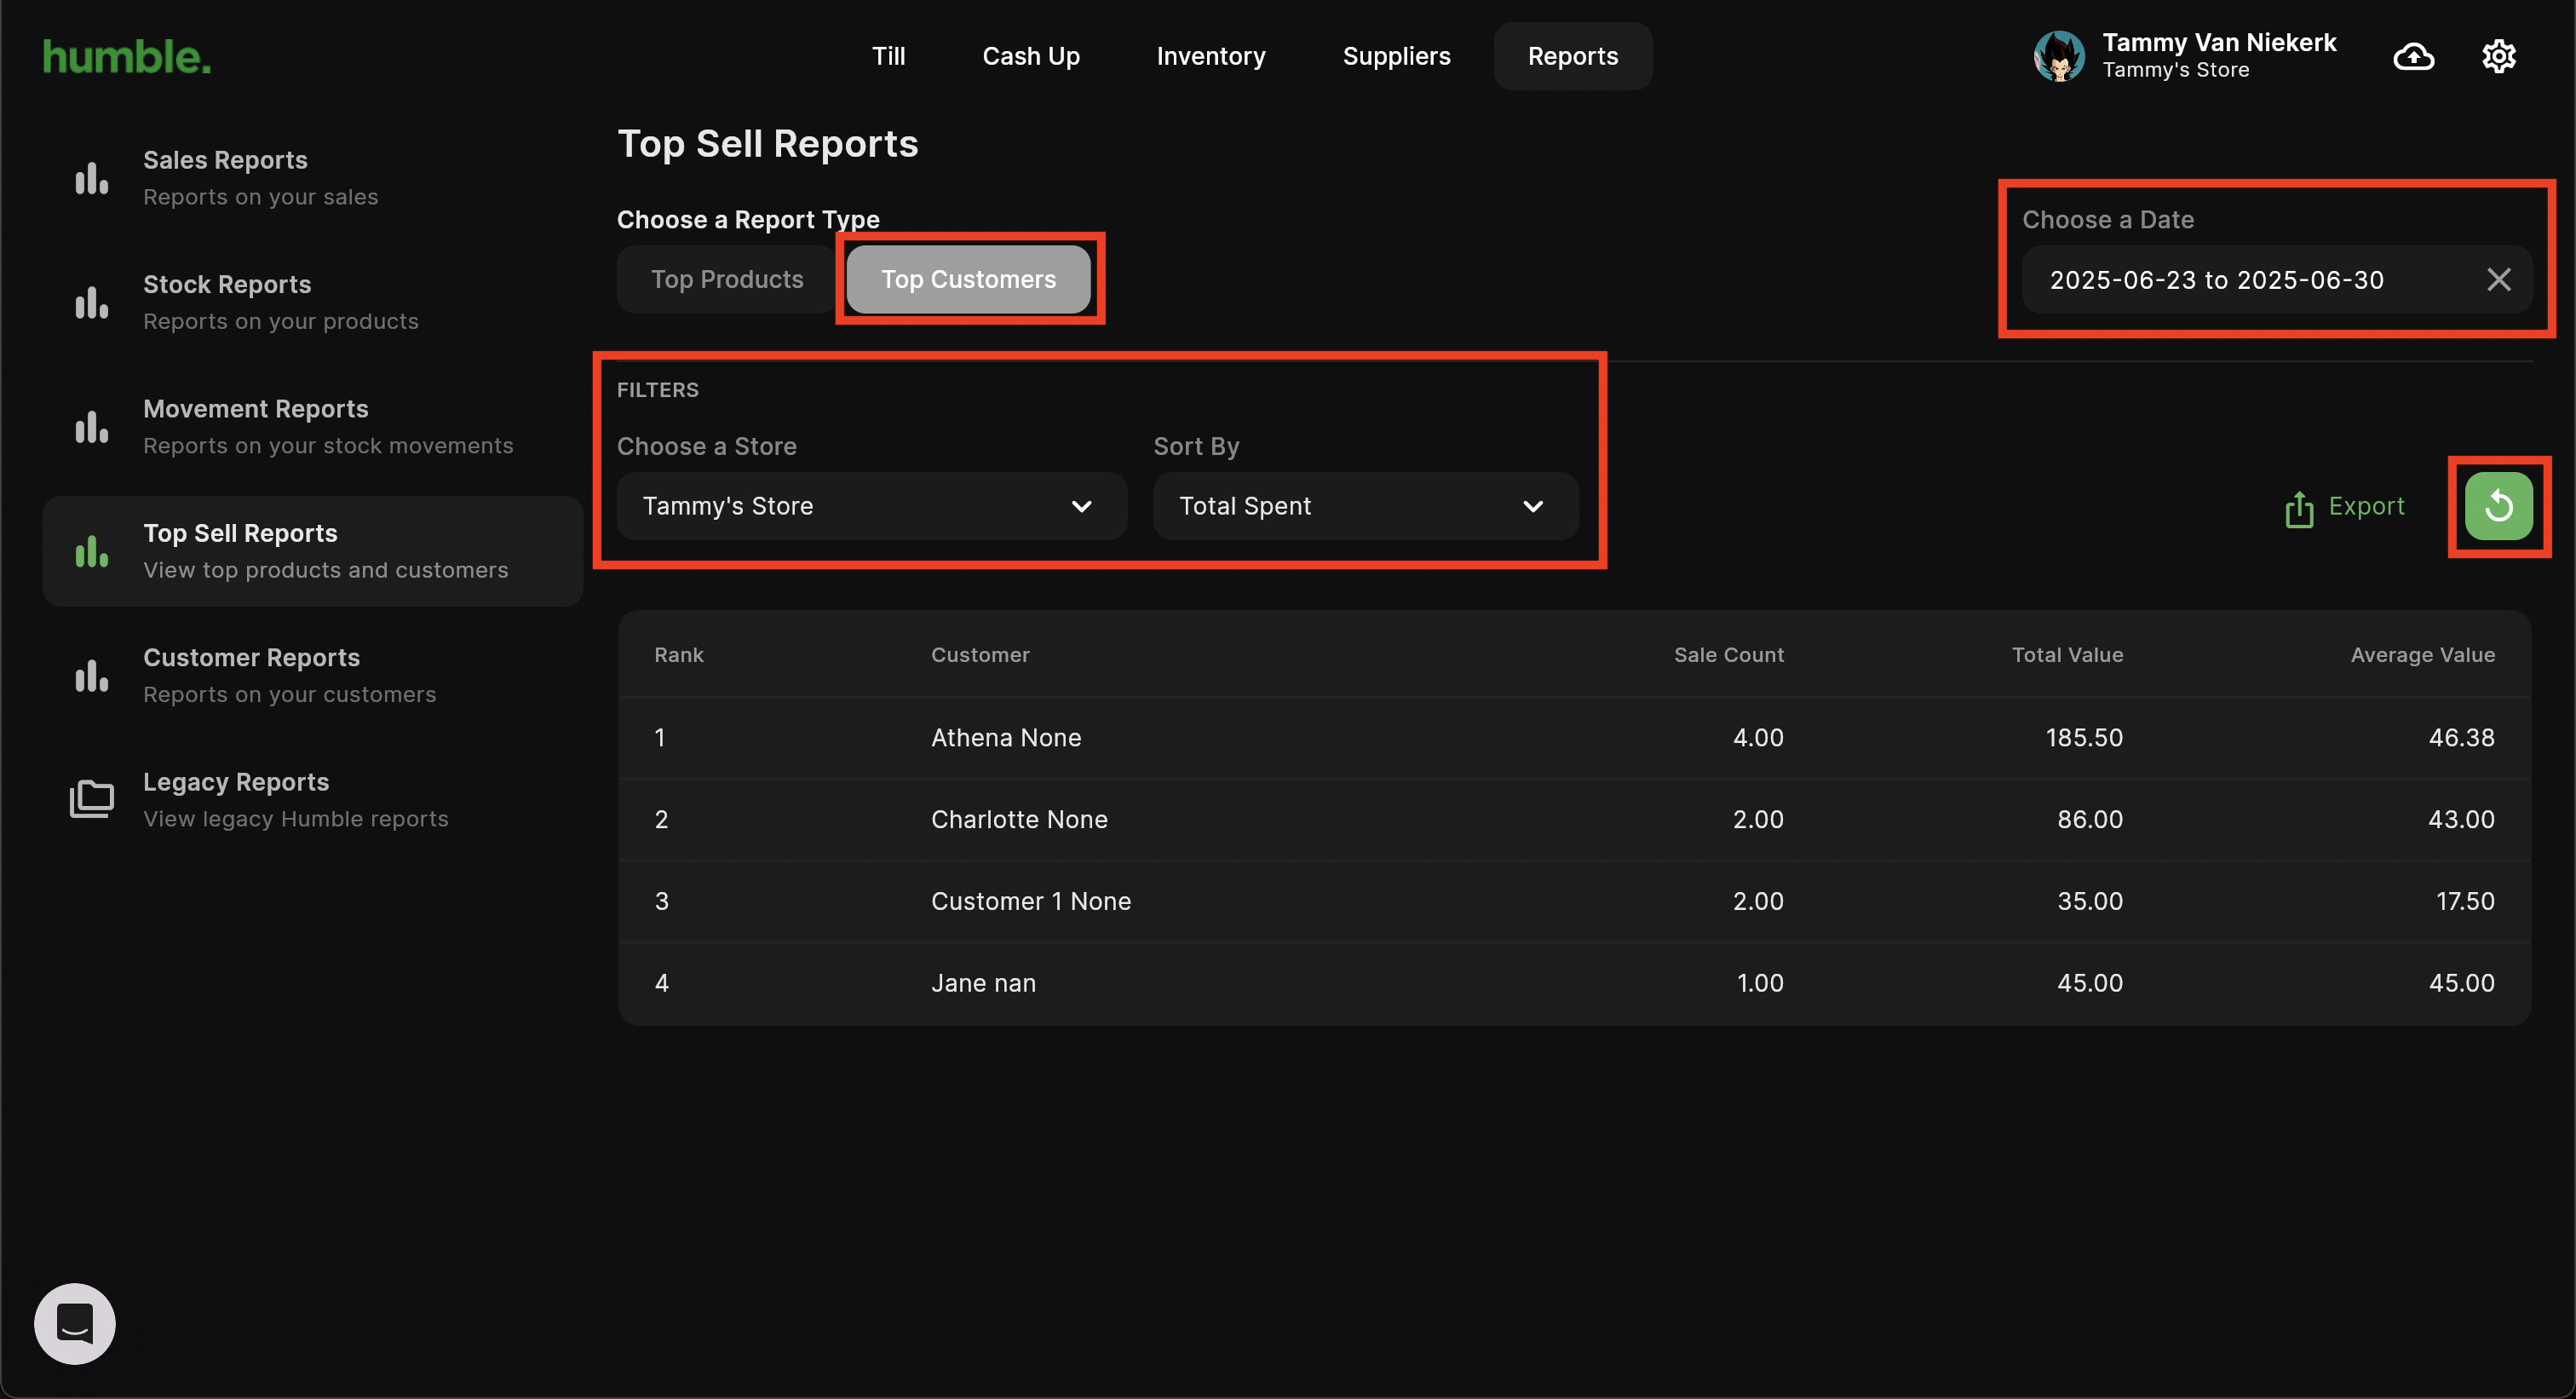This screenshot has width=2576, height=1399.
Task: Click Top Sell Reports green chart icon
Action: coord(92,551)
